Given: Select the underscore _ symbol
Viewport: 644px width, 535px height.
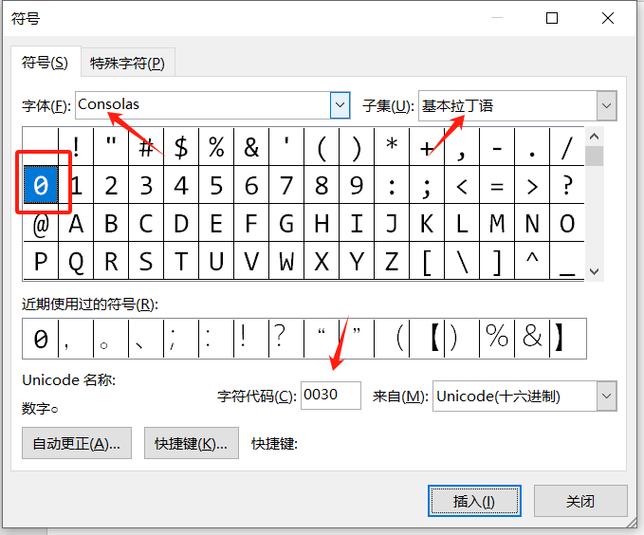Looking at the screenshot, I should [567, 261].
